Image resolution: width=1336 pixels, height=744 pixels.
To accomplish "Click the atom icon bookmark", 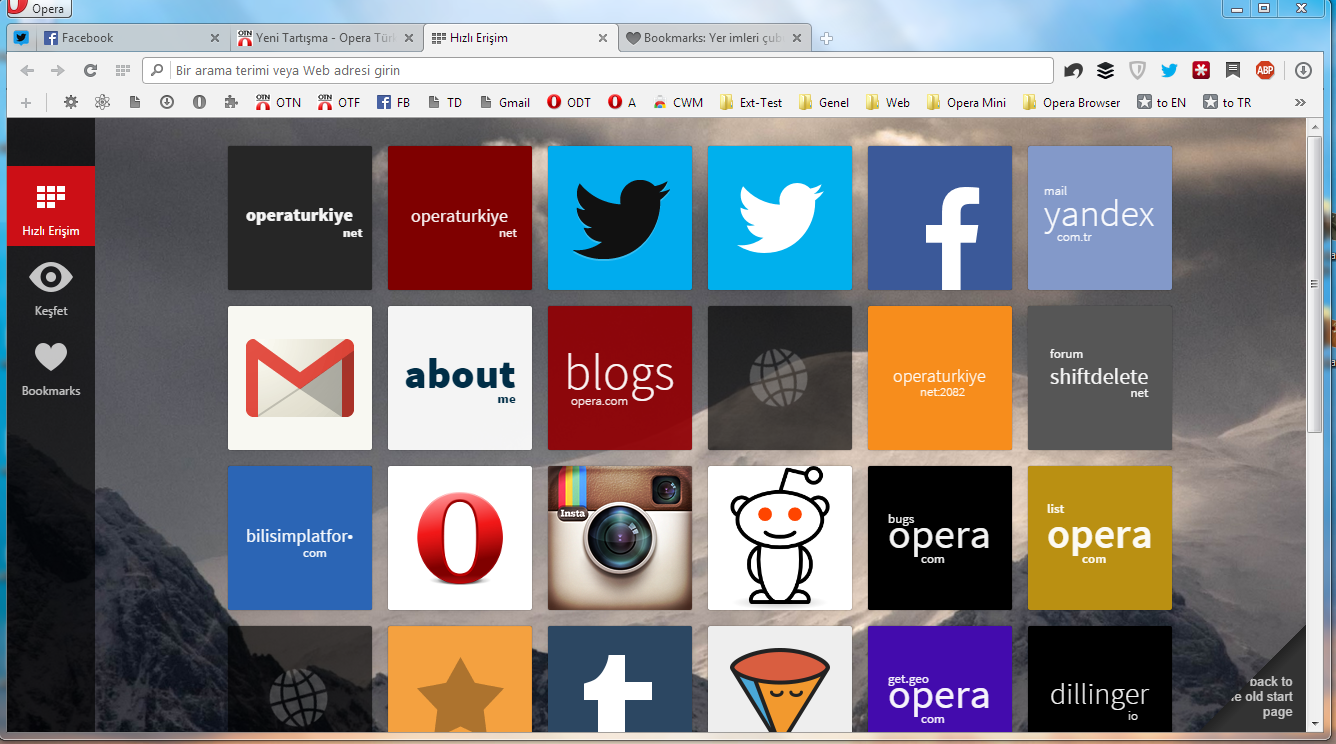I will pyautogui.click(x=102, y=102).
